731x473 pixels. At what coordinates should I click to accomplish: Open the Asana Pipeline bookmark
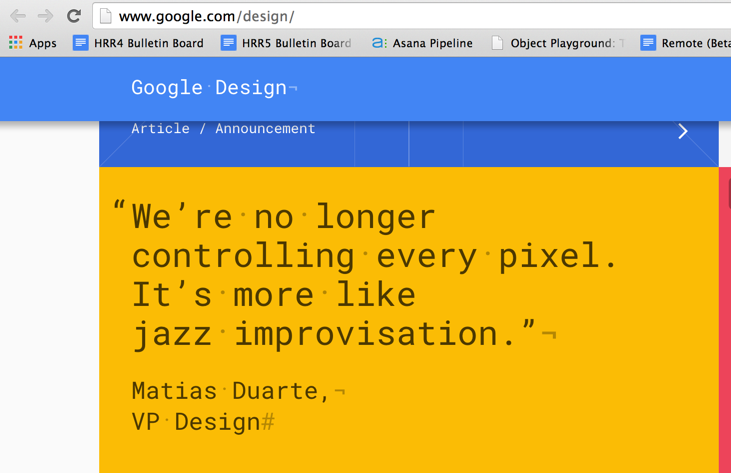(x=422, y=43)
